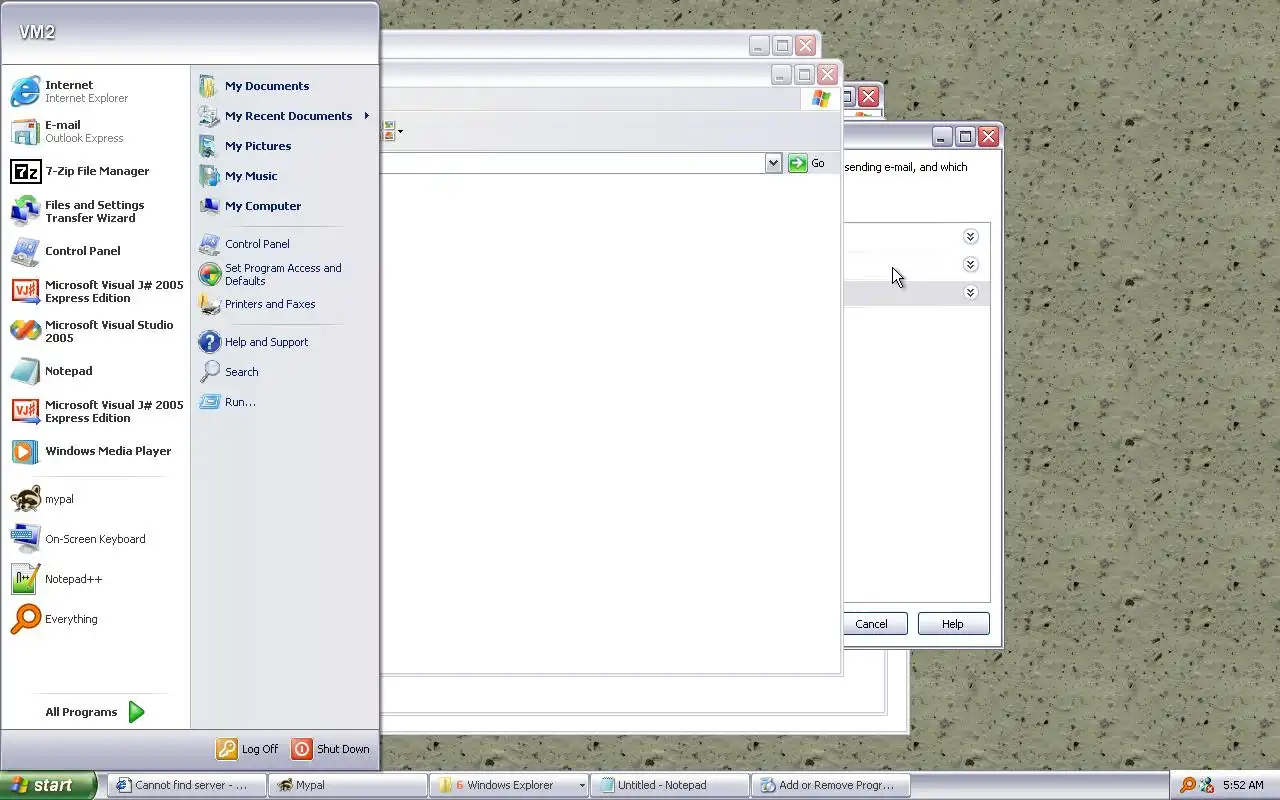This screenshot has height=800, width=1280.
Task: Launch 7-Zip File Manager
Action: (96, 171)
